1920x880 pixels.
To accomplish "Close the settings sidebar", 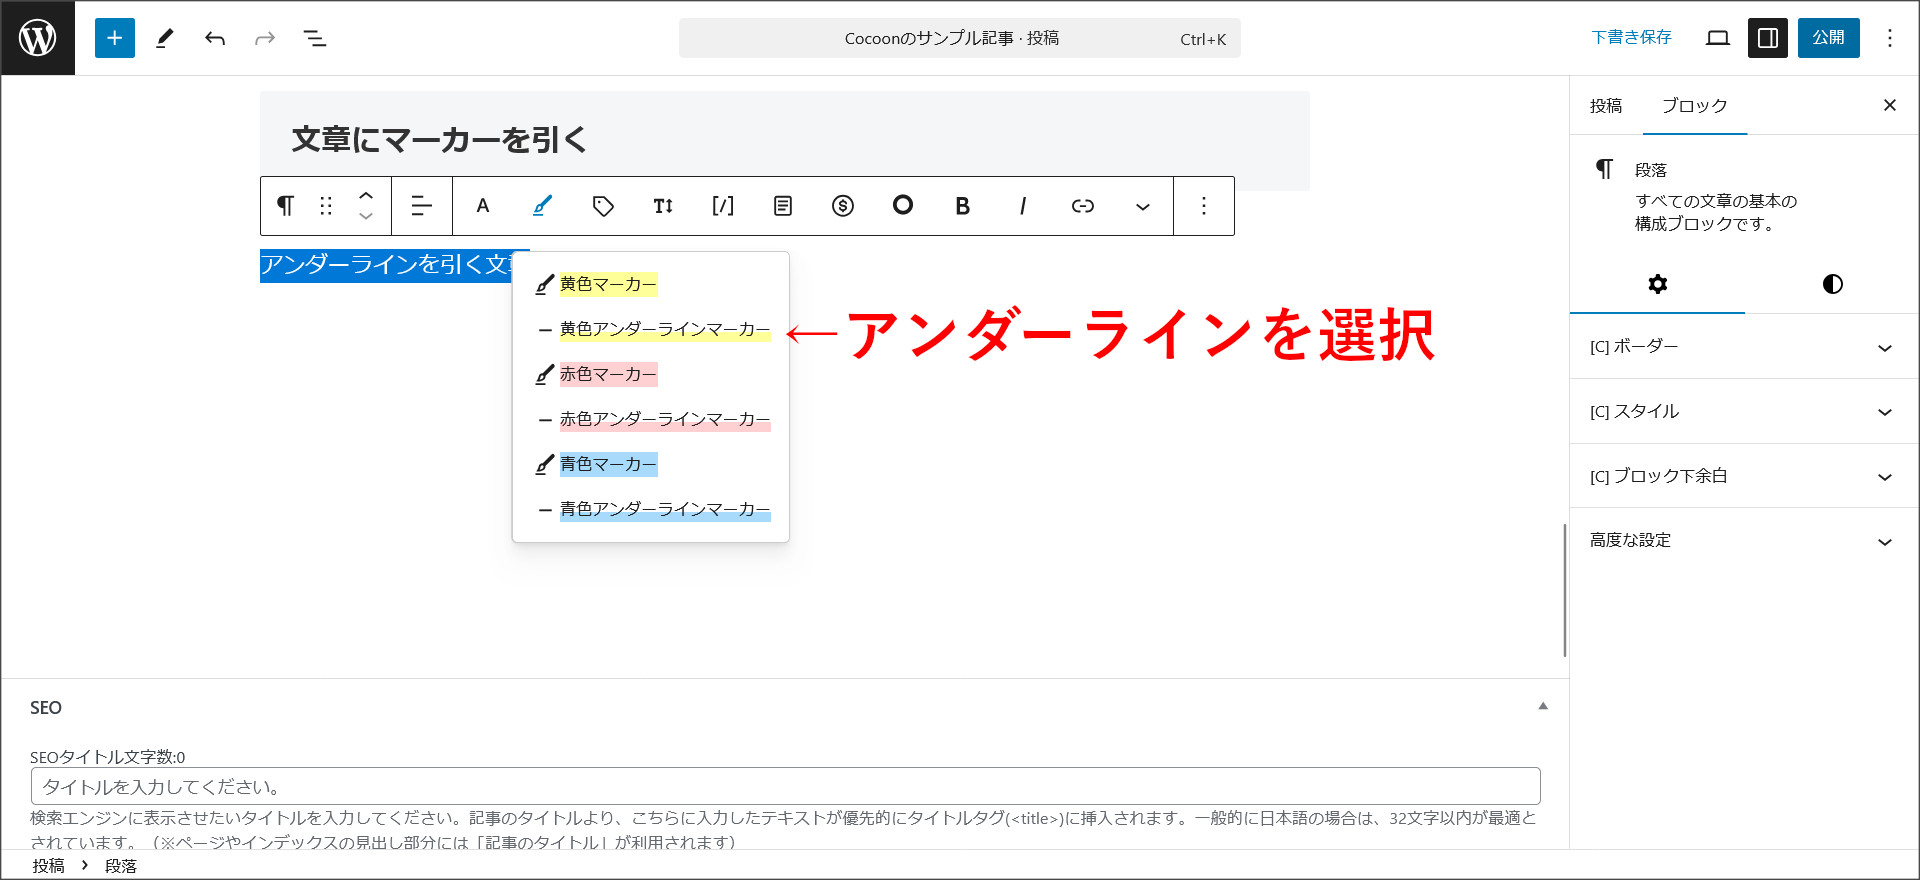I will [x=1890, y=105].
